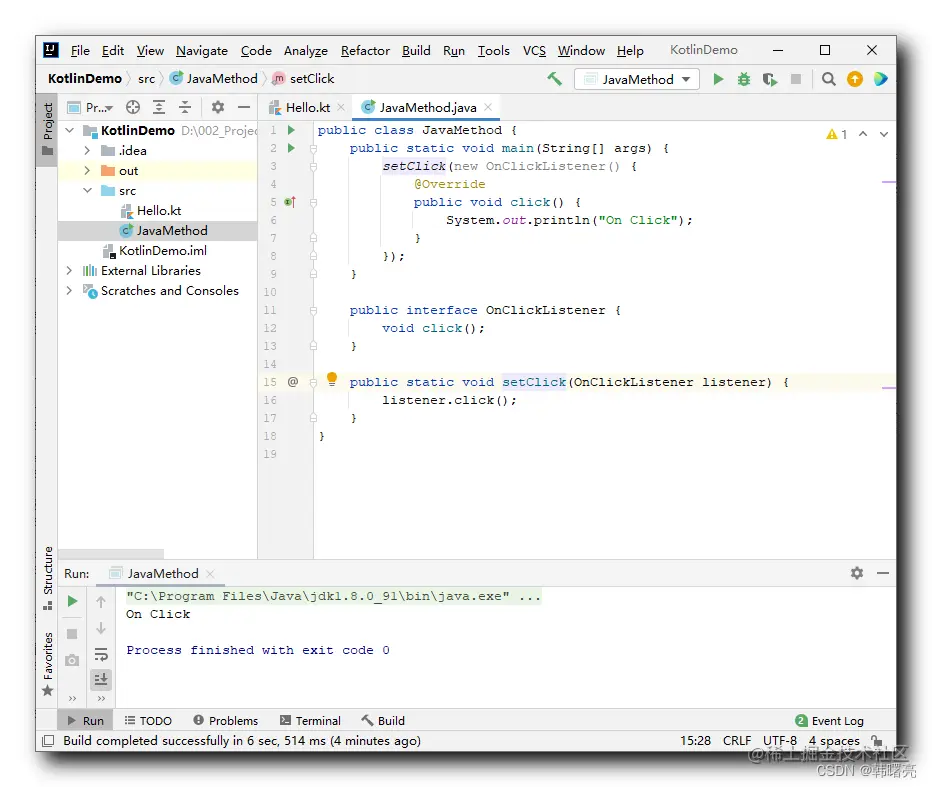
Task: Toggle tool window bars square in status bar
Action: pos(48,741)
